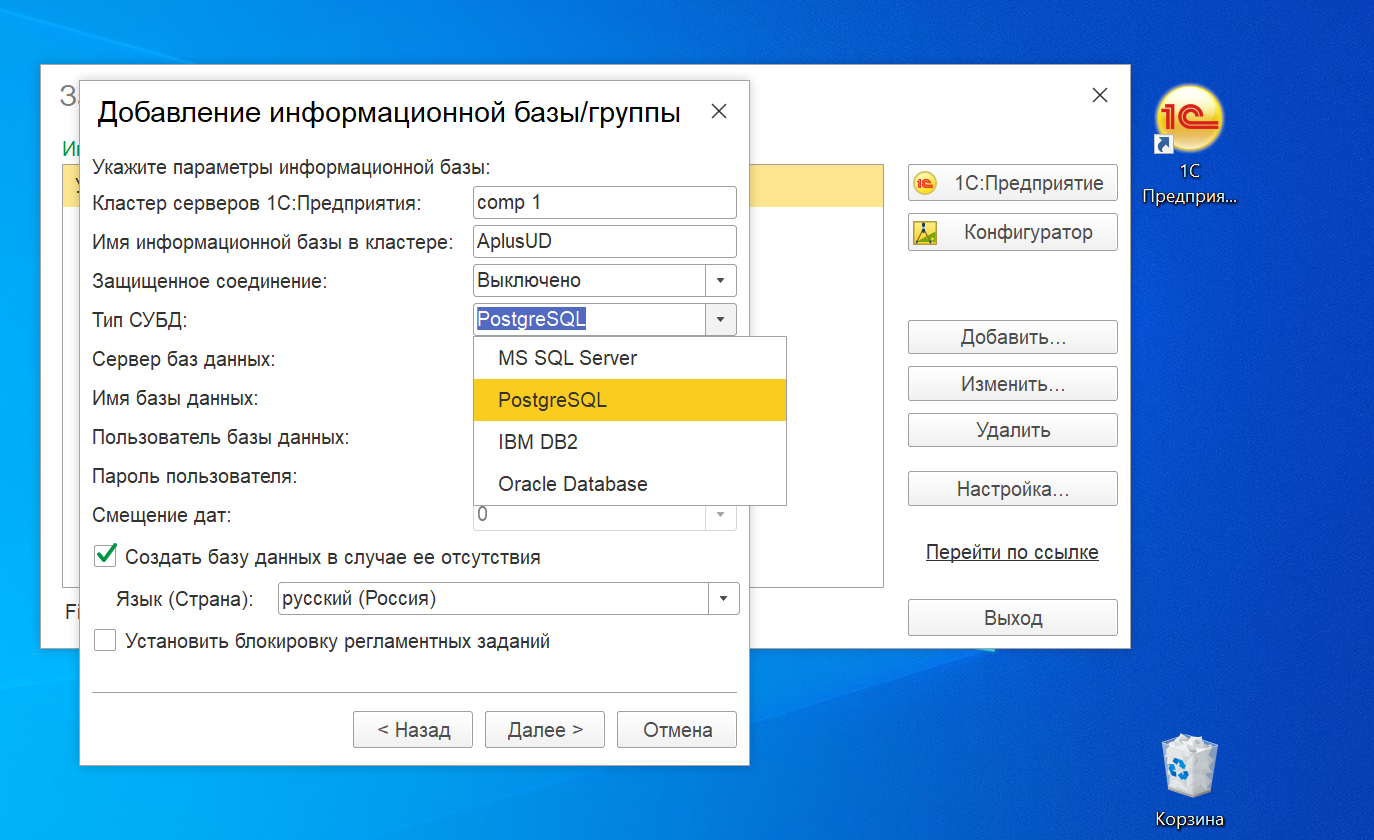This screenshot has height=840, width=1374.
Task: Open the Корзина recycle bin icon
Action: tap(1189, 781)
